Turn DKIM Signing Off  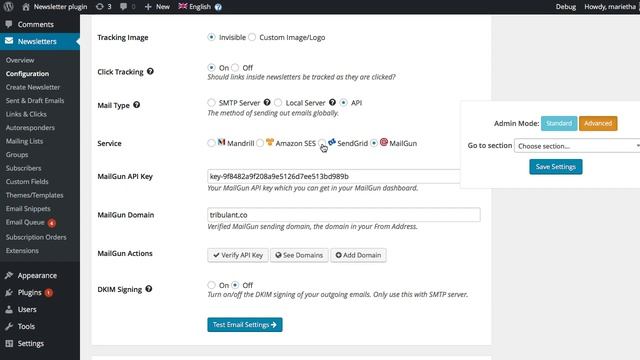click(235, 285)
